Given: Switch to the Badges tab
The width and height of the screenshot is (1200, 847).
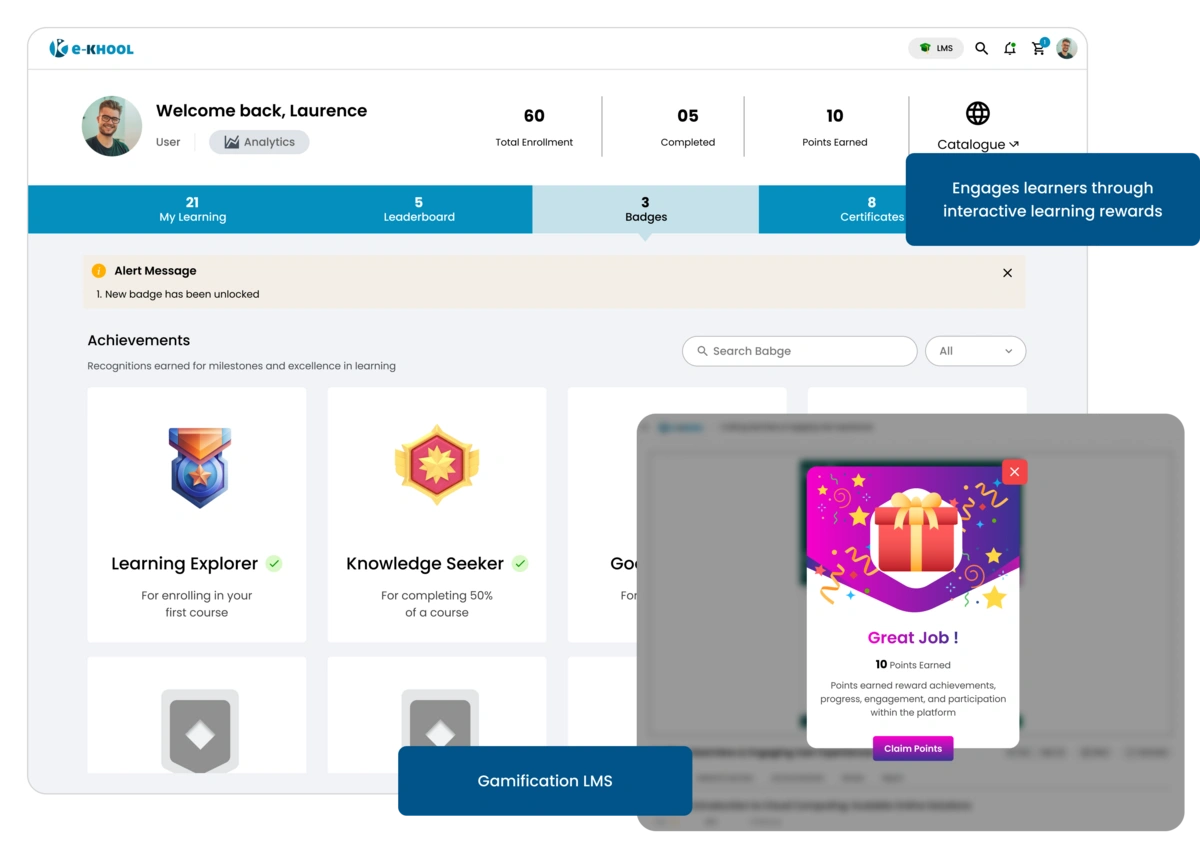Looking at the screenshot, I should (x=645, y=209).
